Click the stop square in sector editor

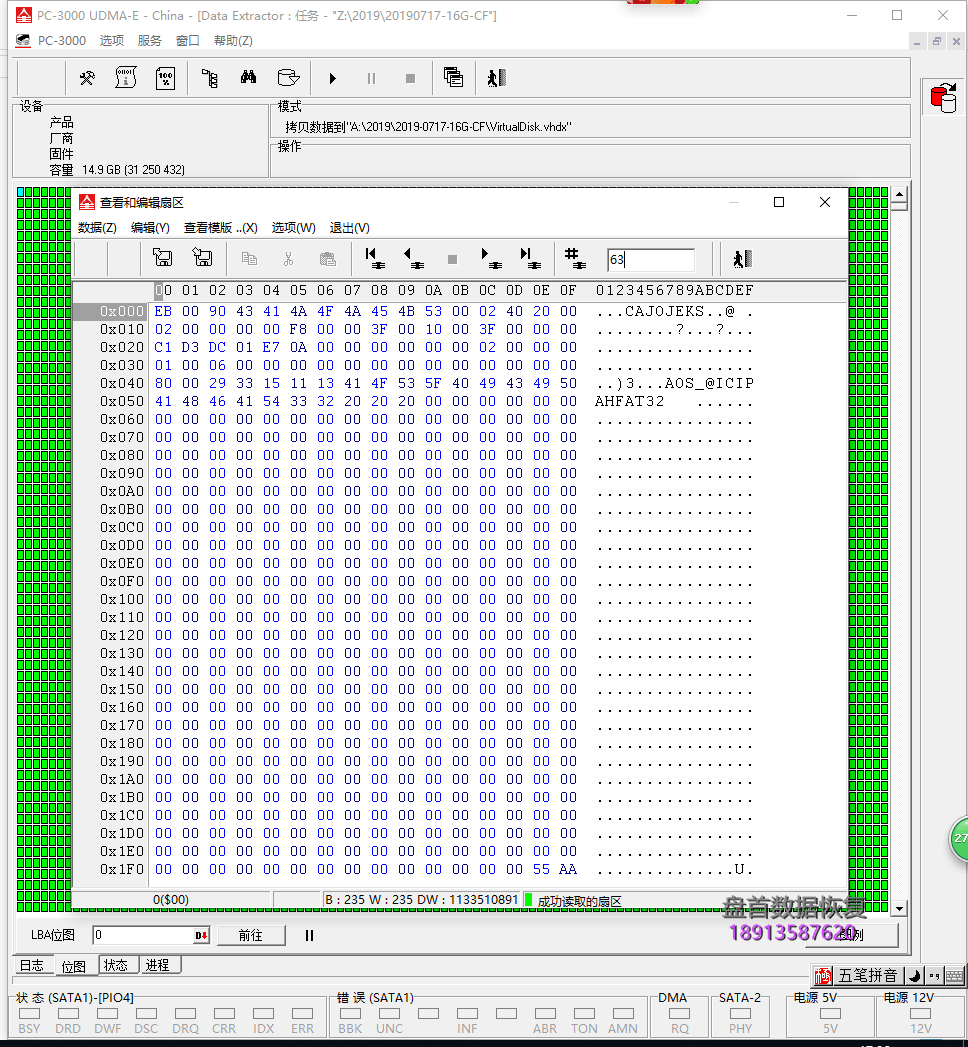452,259
